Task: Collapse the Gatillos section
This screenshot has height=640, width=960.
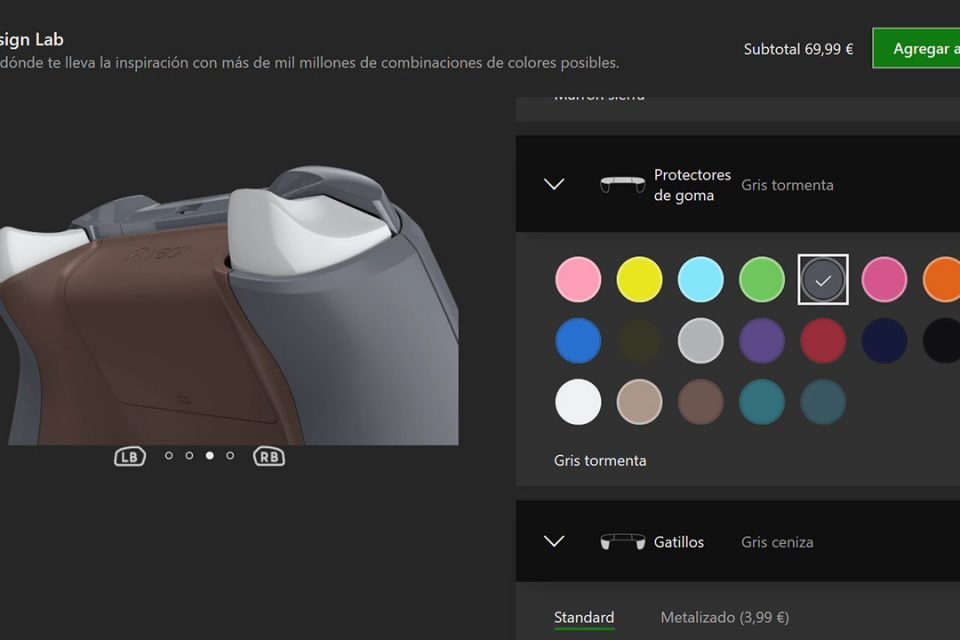Action: pyautogui.click(x=554, y=541)
